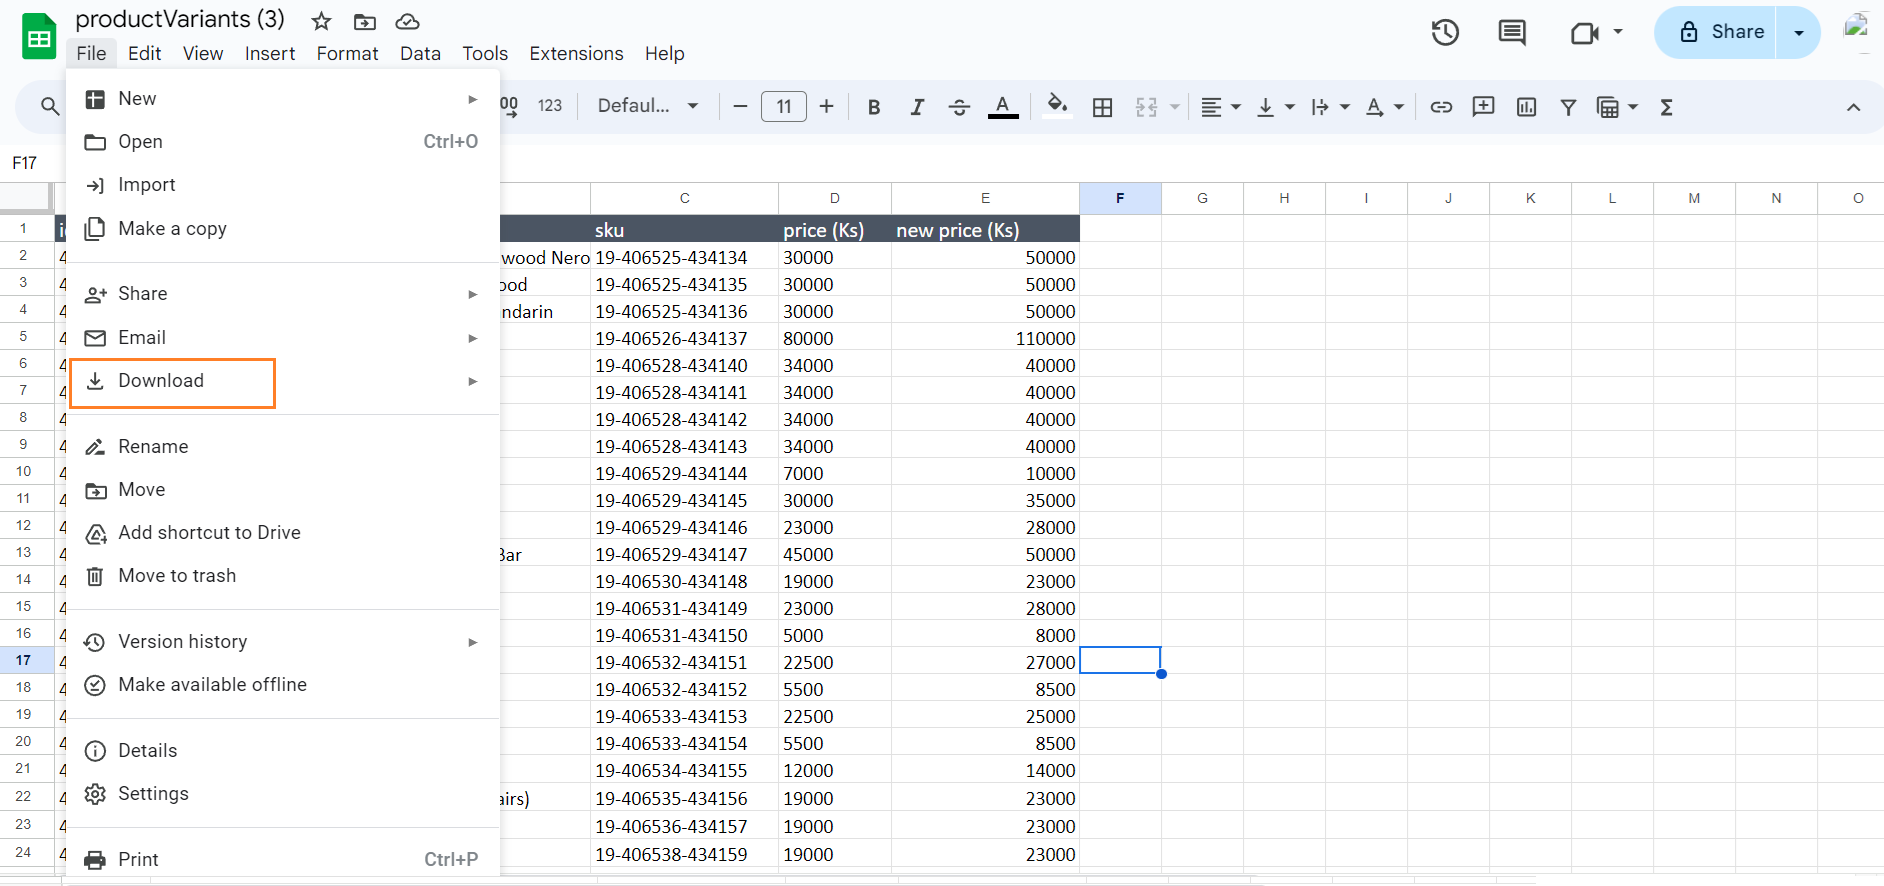Viewport: 1884px width, 886px height.
Task: Open the Help menu
Action: (664, 53)
